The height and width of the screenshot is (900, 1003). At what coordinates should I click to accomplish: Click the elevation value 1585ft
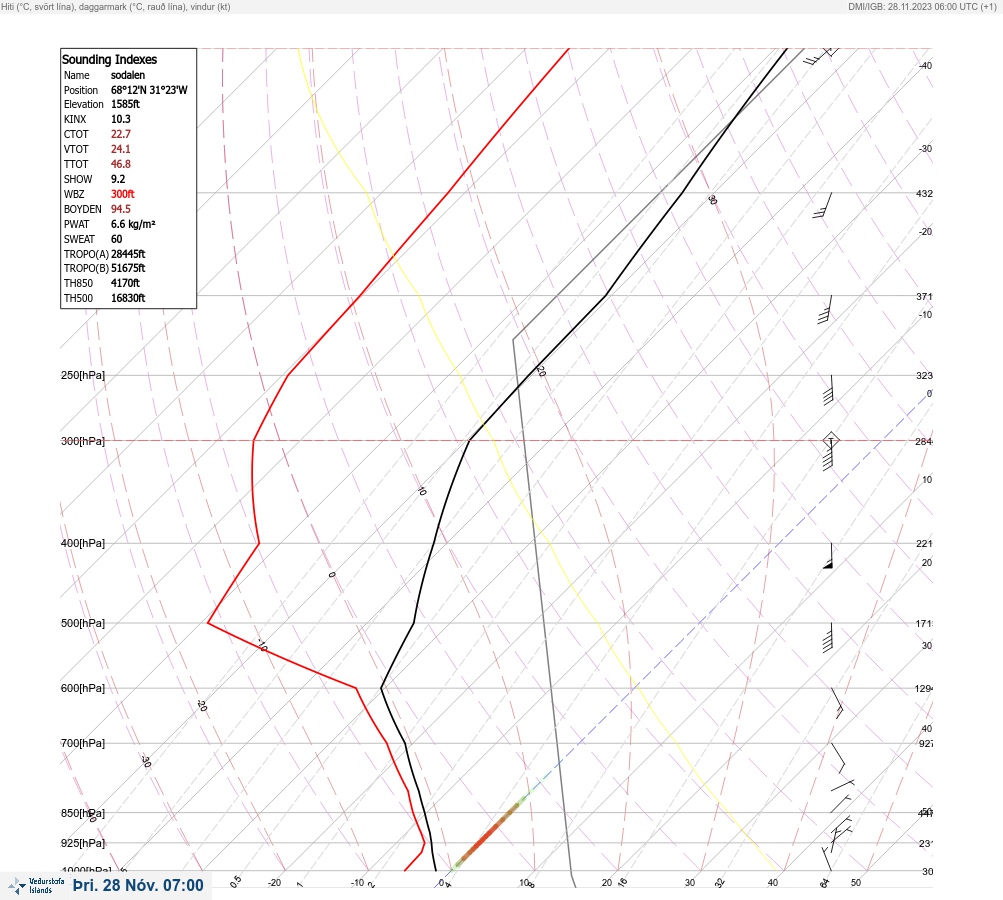125,104
